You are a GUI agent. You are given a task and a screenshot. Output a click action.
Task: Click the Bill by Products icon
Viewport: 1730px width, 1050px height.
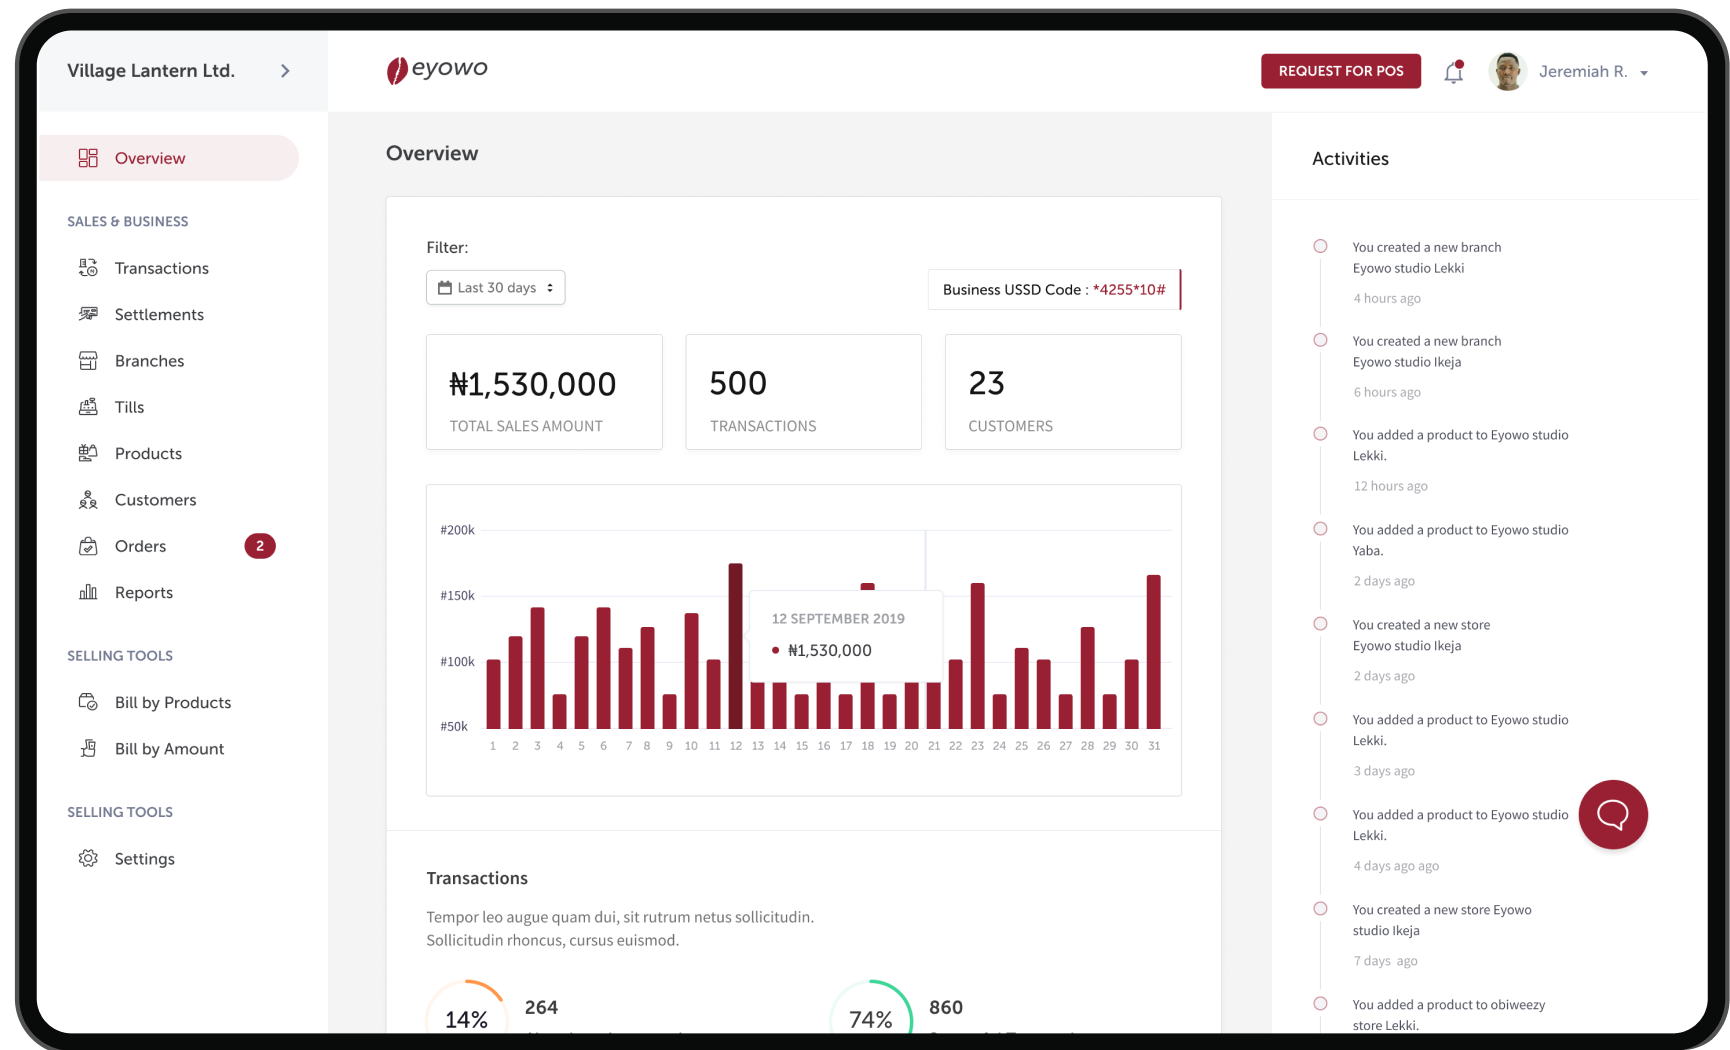coord(88,702)
